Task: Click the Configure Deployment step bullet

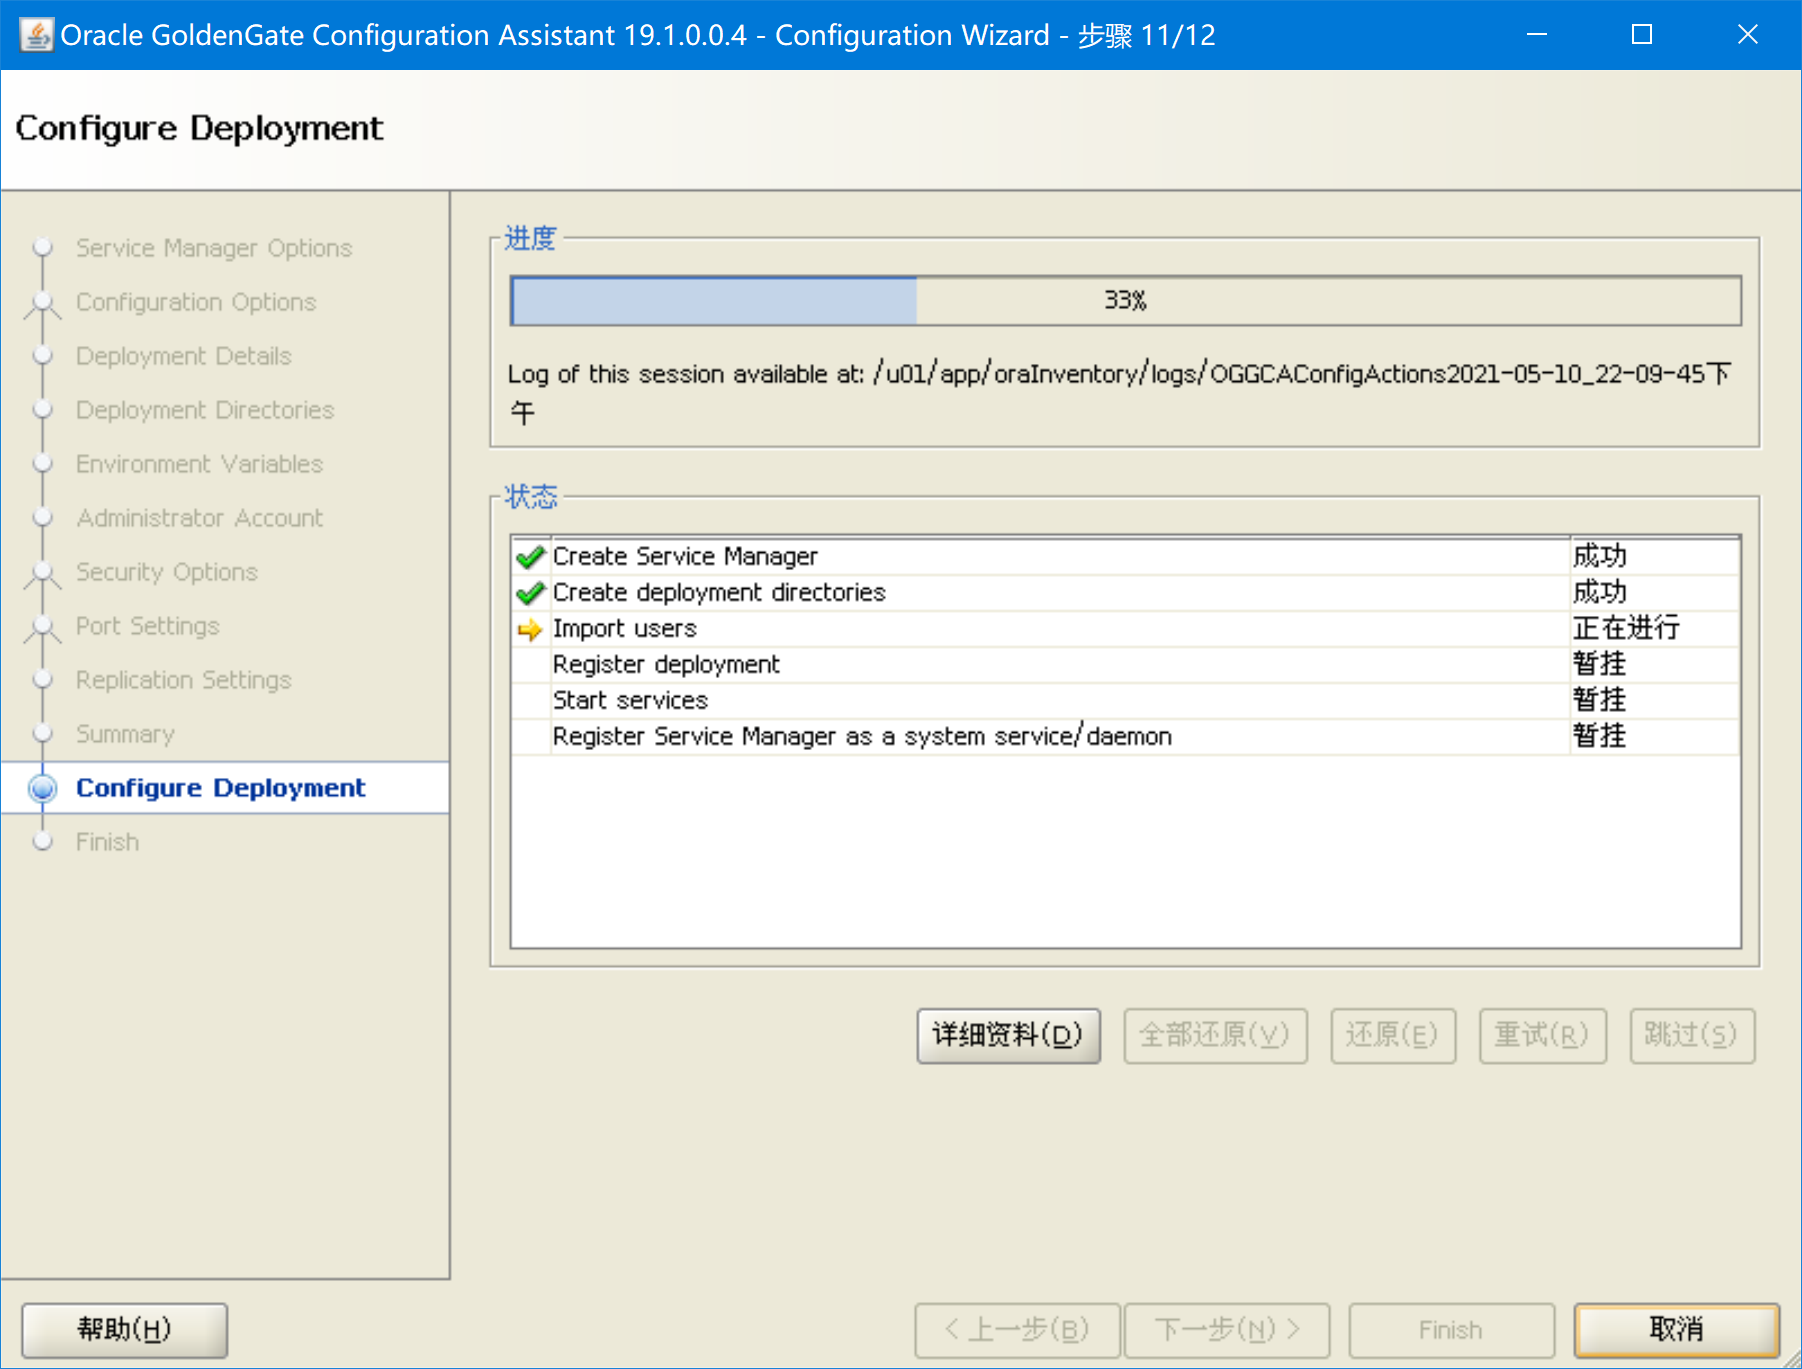Action: pyautogui.click(x=42, y=788)
